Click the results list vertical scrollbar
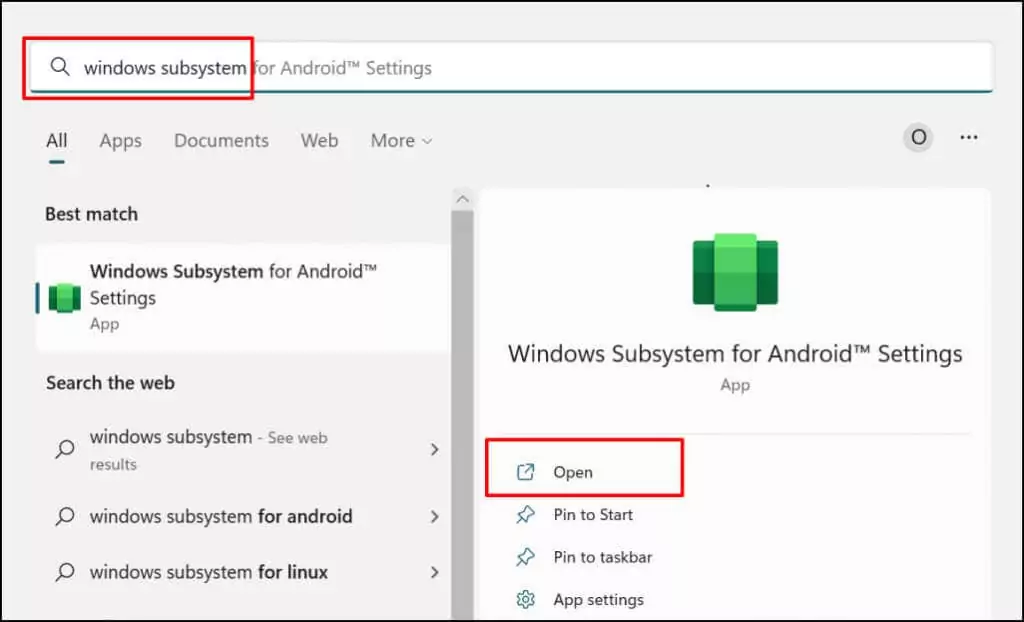The image size is (1024, 622). pos(462,415)
